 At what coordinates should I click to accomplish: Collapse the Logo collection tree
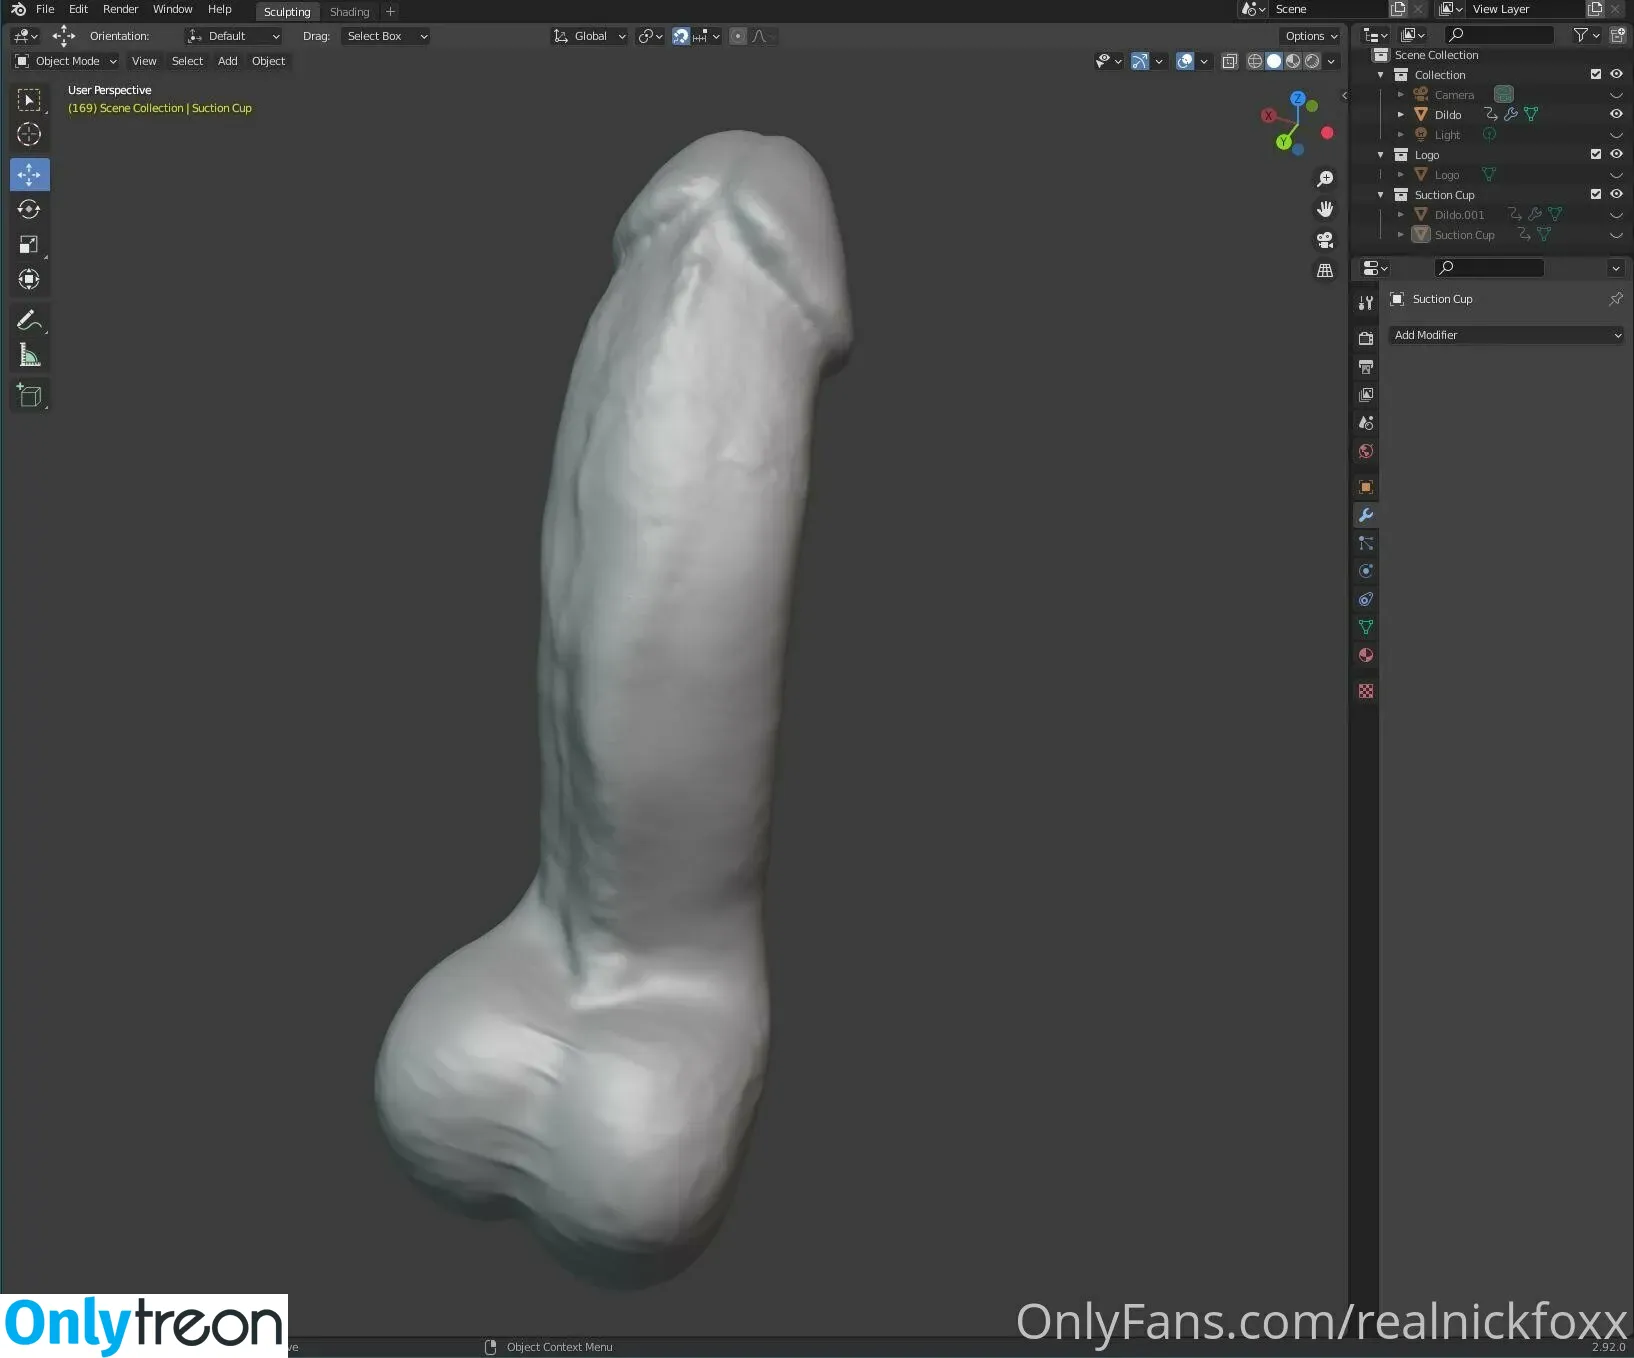pos(1381,155)
